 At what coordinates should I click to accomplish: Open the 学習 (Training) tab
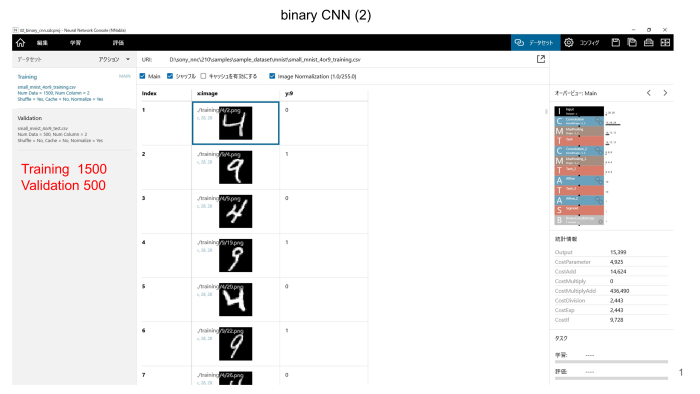(x=75, y=43)
